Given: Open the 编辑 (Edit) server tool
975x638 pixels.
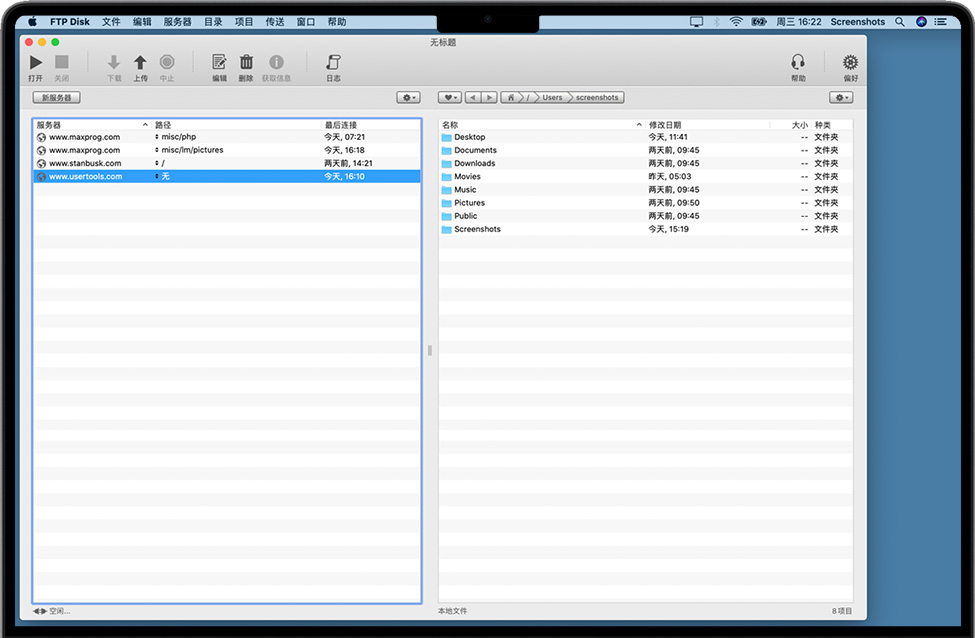Looking at the screenshot, I should (x=219, y=62).
